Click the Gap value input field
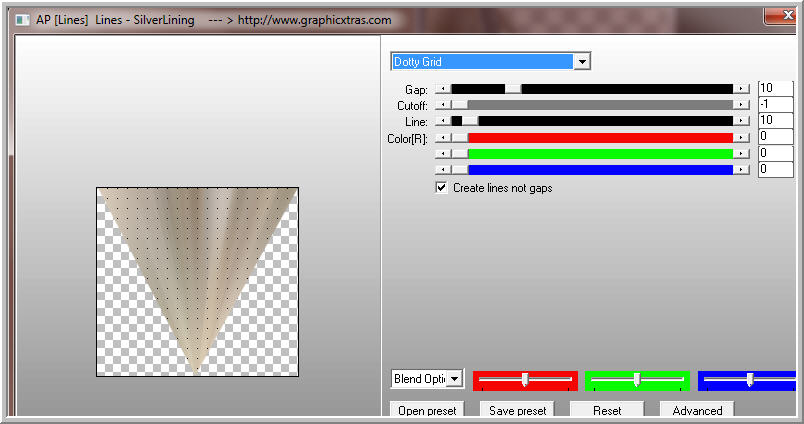The image size is (804, 424). (x=776, y=88)
